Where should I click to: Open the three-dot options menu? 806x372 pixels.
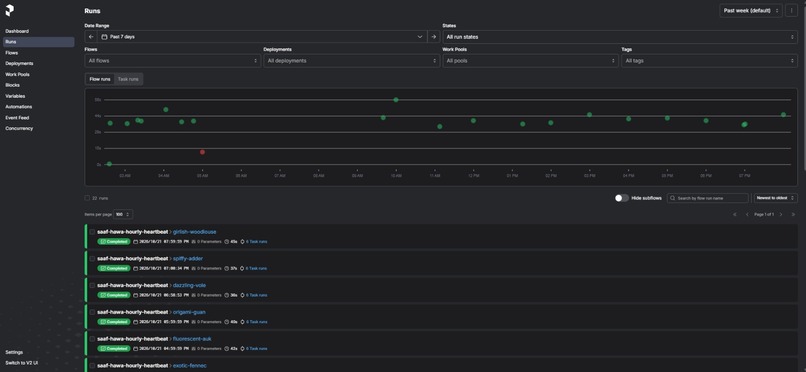coord(792,11)
